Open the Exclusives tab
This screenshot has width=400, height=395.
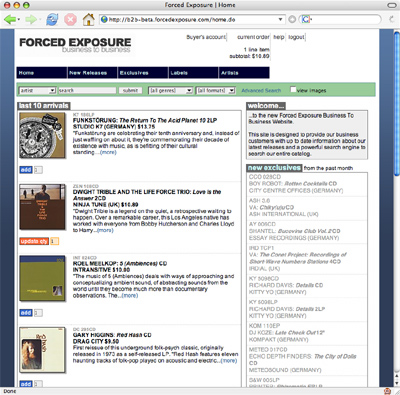[x=143, y=73]
